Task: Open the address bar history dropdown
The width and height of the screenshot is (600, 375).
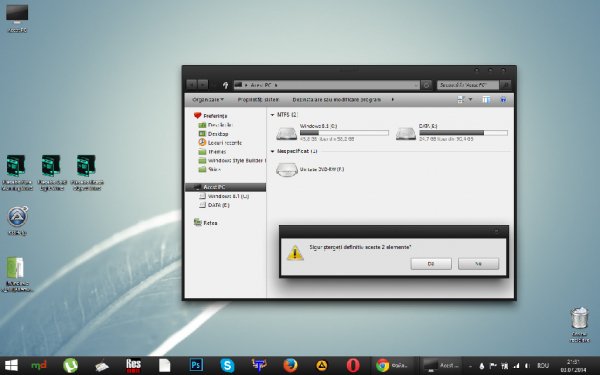Action: click(416, 85)
